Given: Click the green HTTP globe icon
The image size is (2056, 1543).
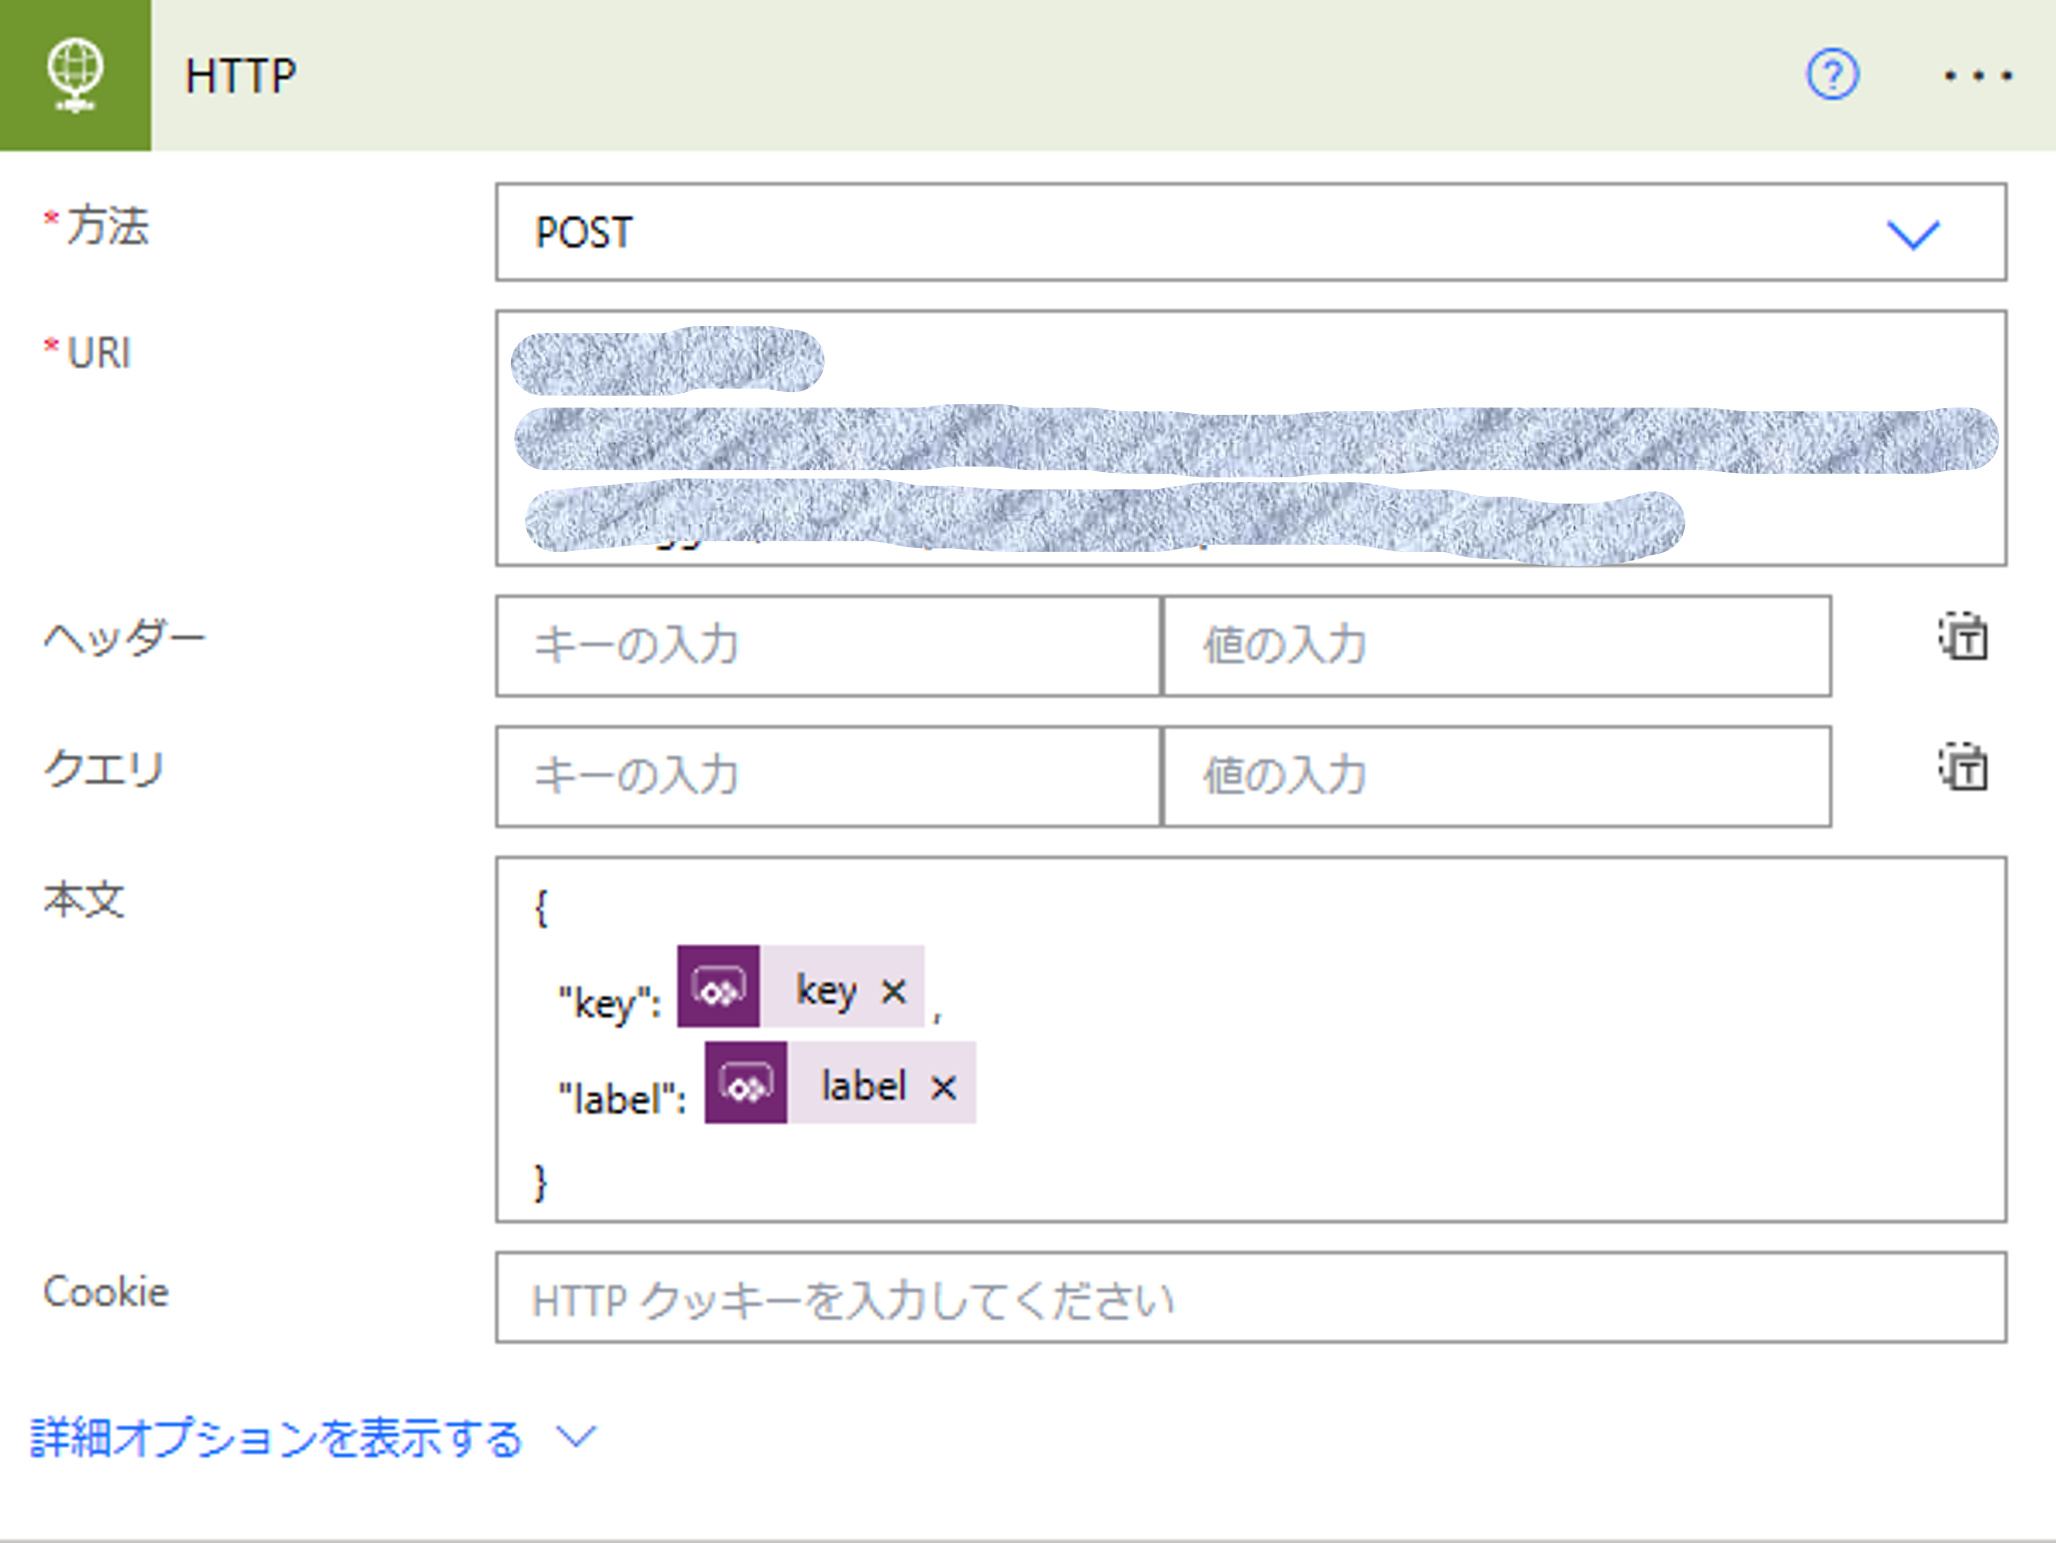Looking at the screenshot, I should (x=75, y=74).
